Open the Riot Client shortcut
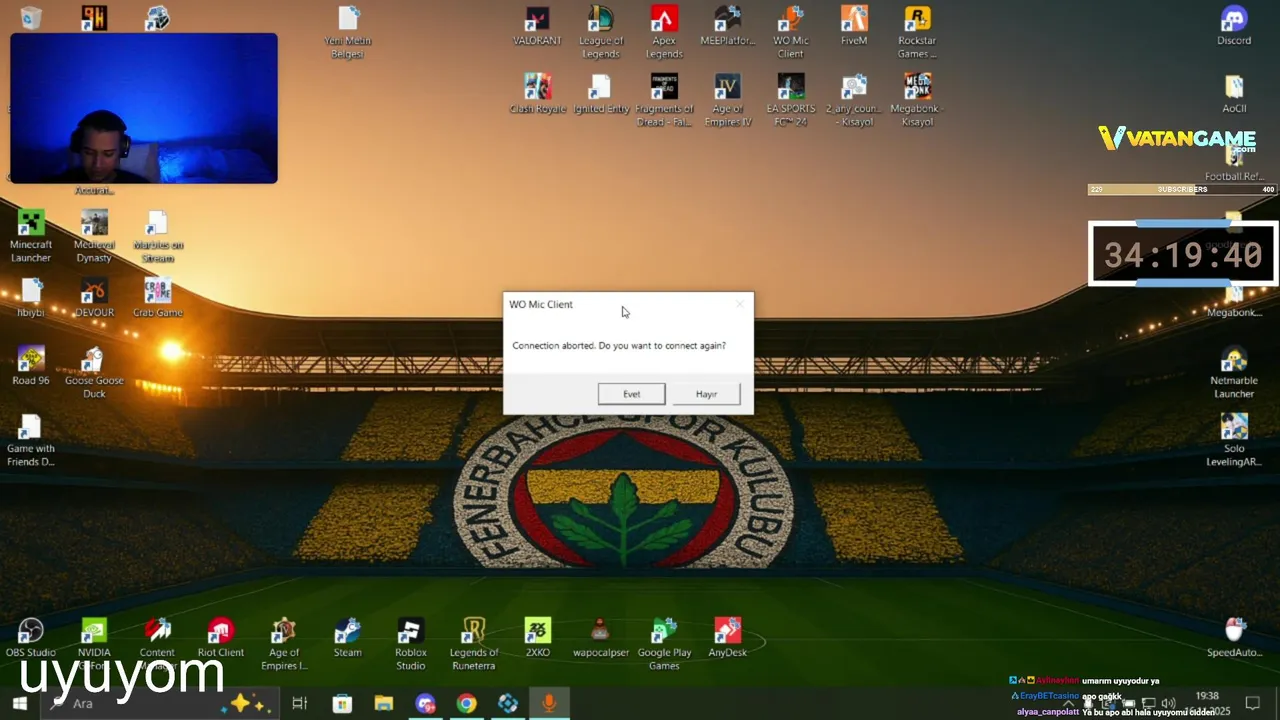This screenshot has width=1280, height=720. 220,637
